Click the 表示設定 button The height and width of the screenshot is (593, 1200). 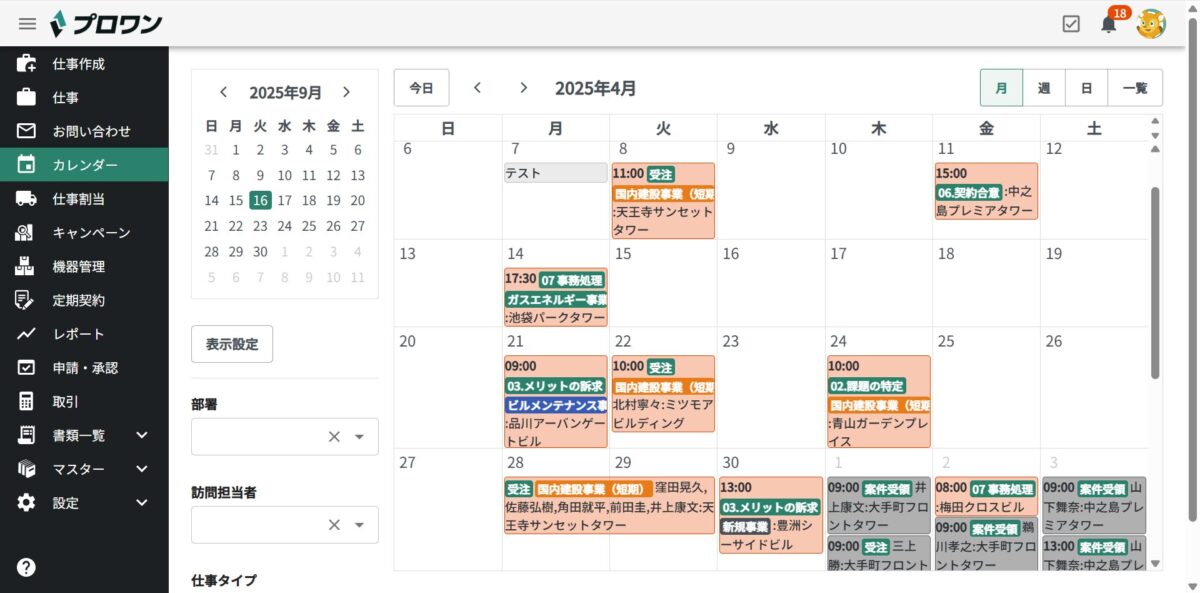coord(232,344)
